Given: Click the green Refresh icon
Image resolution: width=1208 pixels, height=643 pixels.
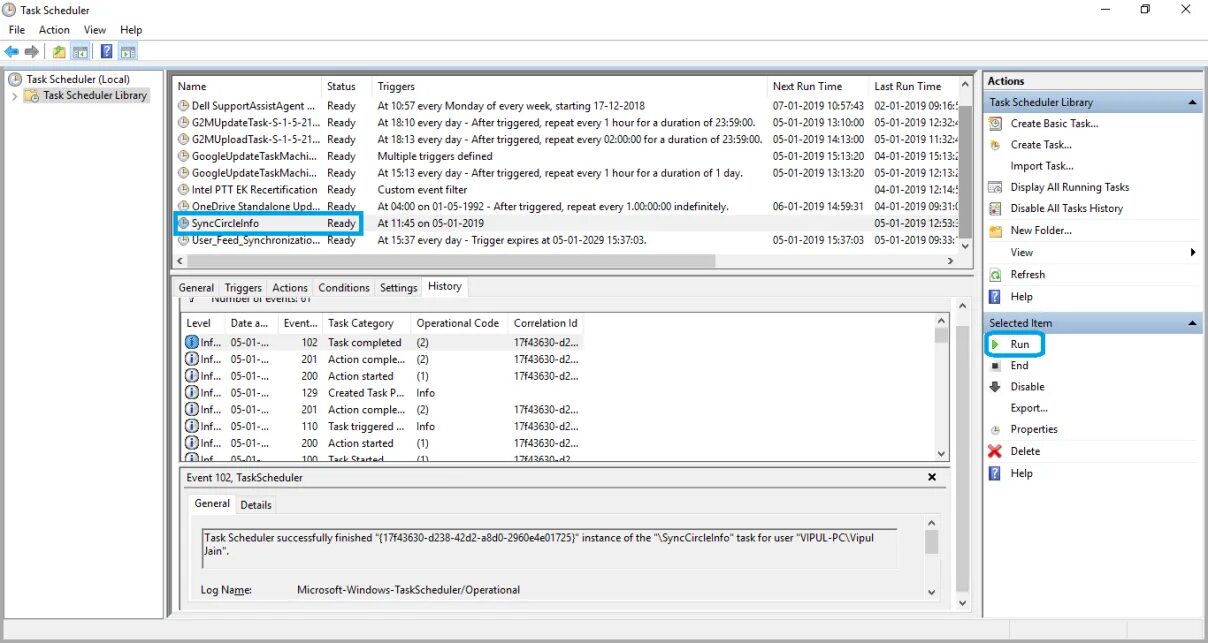Looking at the screenshot, I should point(995,274).
